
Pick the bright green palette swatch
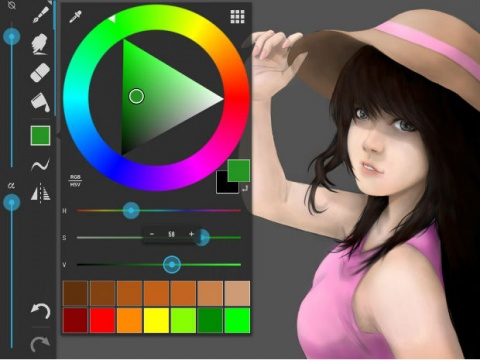point(237,320)
